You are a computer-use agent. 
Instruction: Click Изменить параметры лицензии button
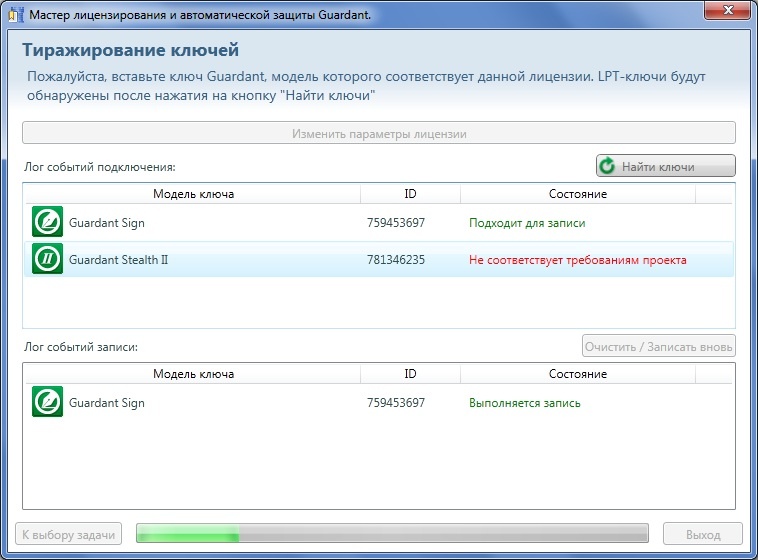(x=379, y=133)
